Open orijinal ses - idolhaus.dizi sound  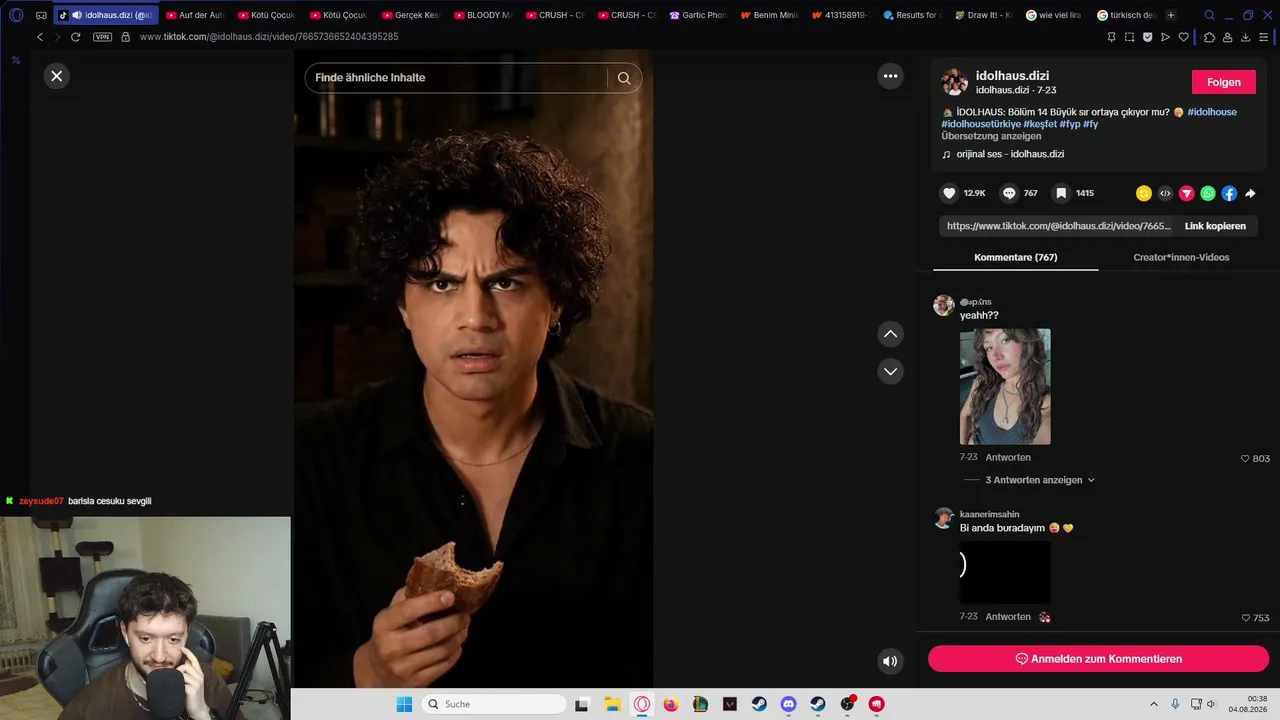1010,154
